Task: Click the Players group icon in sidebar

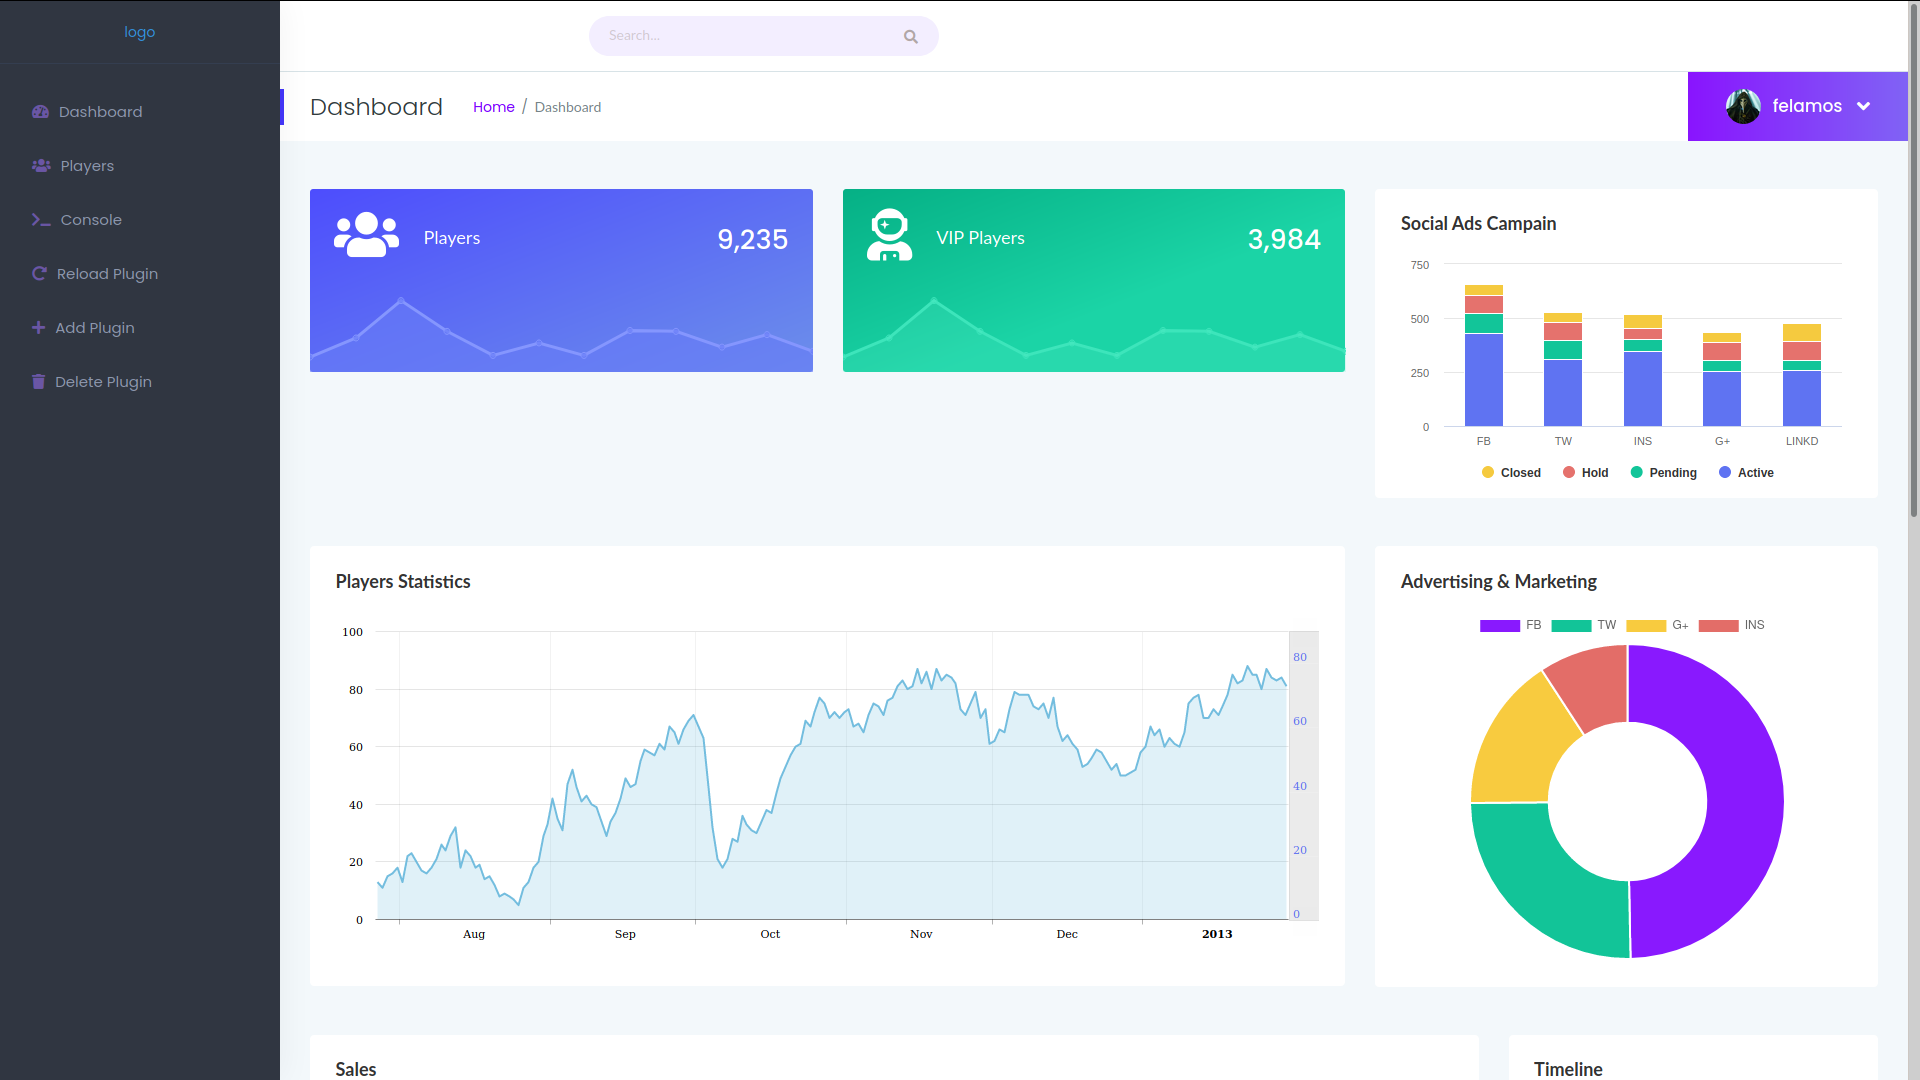Action: (41, 166)
